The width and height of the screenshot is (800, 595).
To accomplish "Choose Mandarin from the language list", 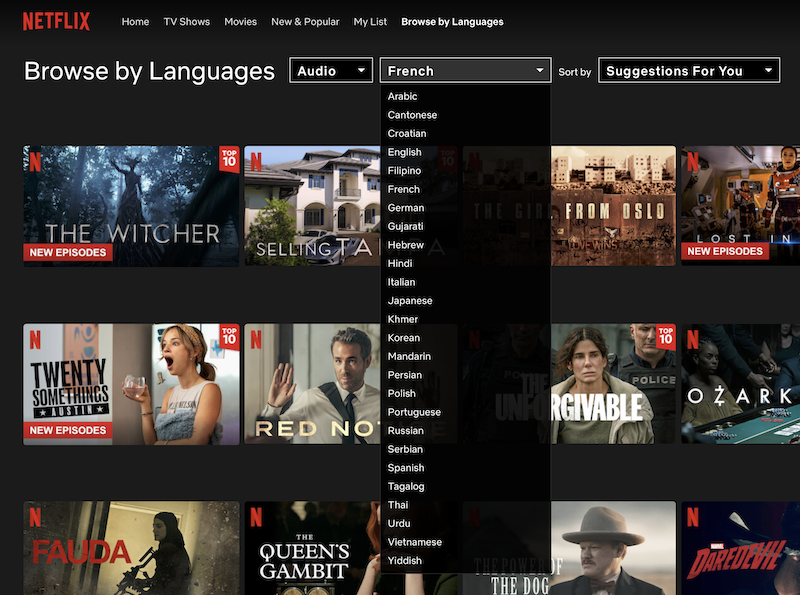I will (x=409, y=356).
